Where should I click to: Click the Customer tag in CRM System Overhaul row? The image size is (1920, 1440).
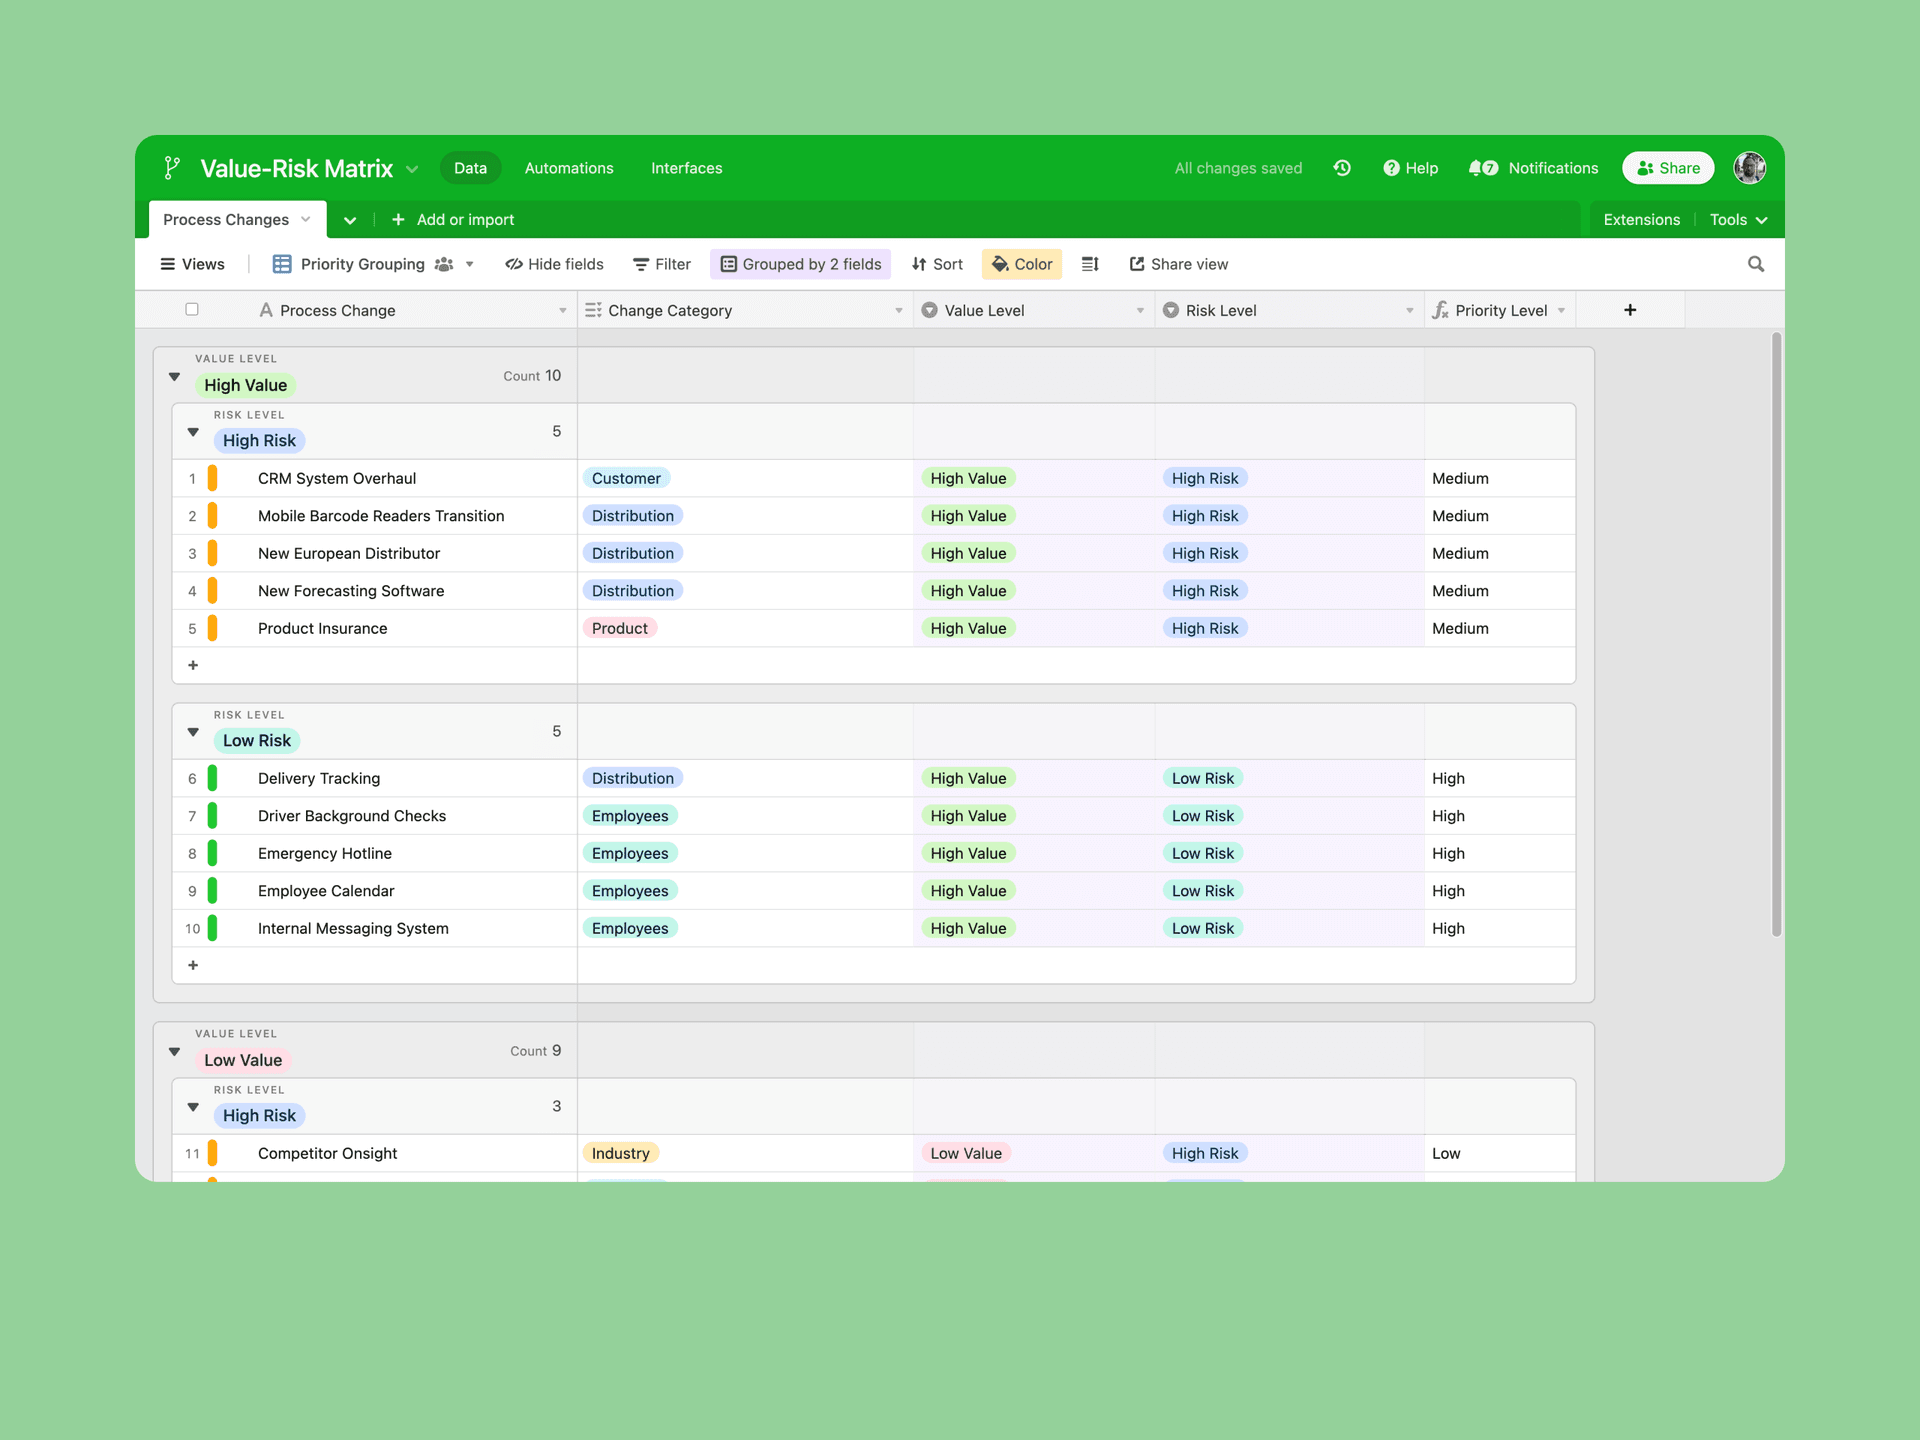[626, 478]
